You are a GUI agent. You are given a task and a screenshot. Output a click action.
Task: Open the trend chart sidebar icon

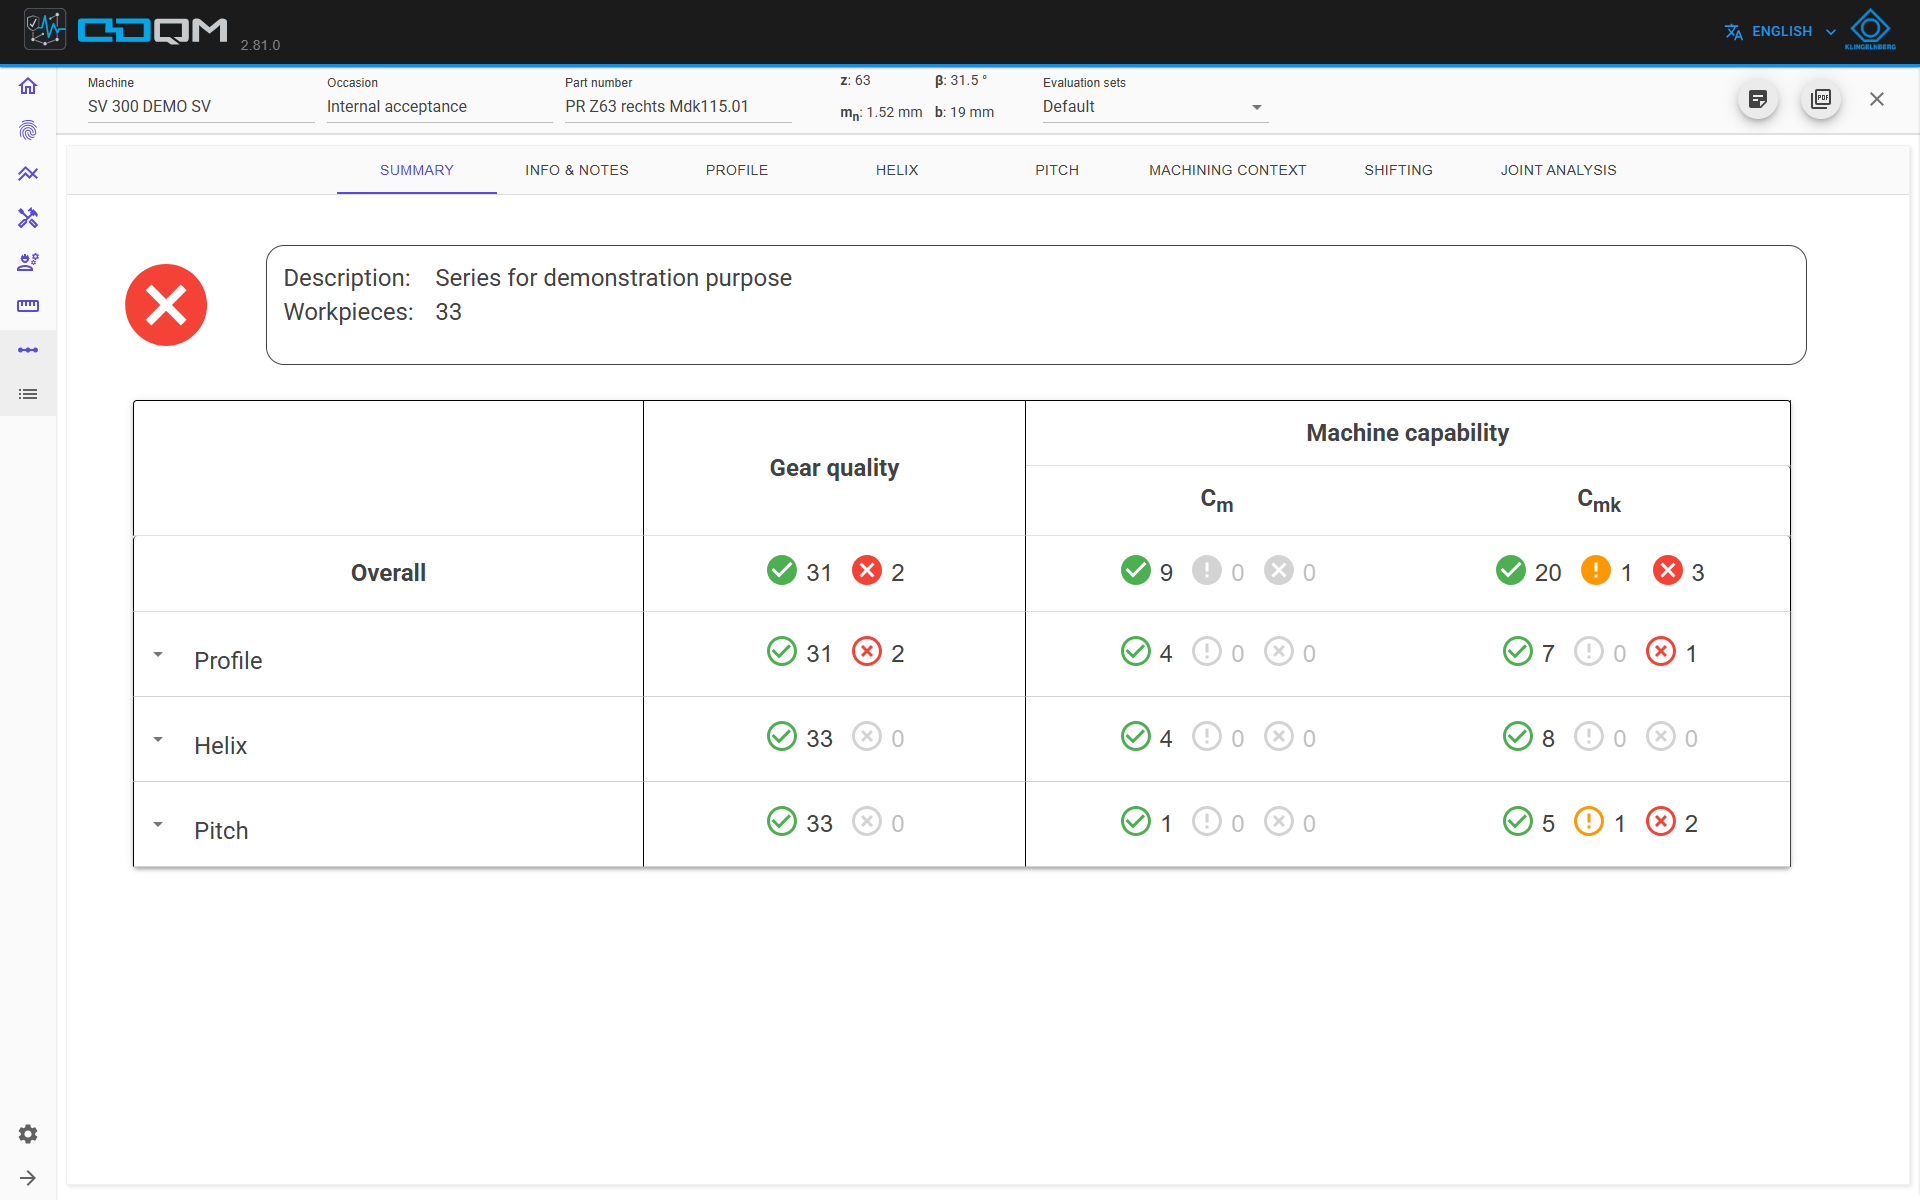click(28, 174)
